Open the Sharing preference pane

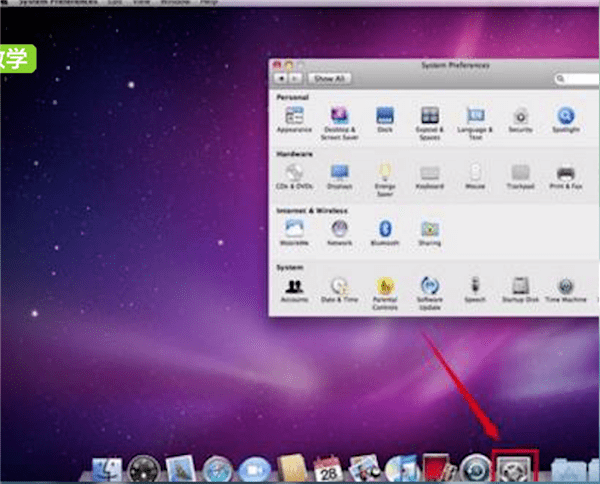point(429,233)
